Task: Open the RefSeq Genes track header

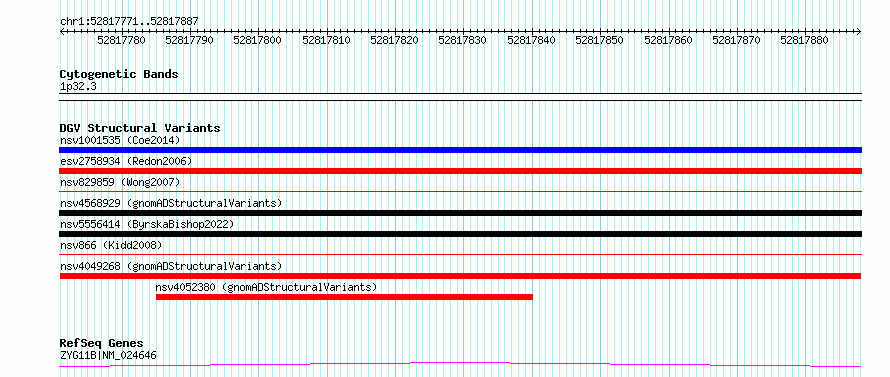Action: (101, 344)
